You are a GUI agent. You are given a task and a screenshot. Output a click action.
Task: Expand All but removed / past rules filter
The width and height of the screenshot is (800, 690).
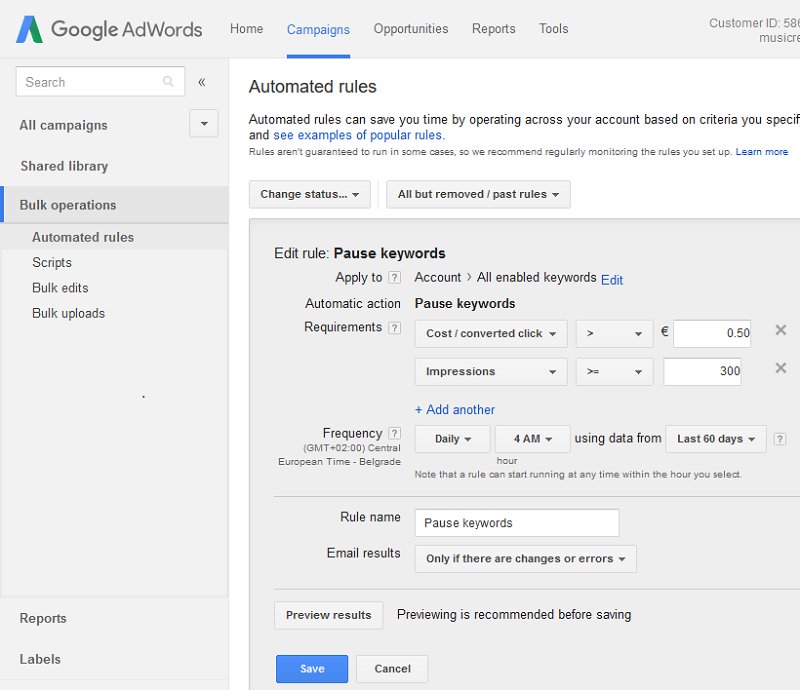478,194
